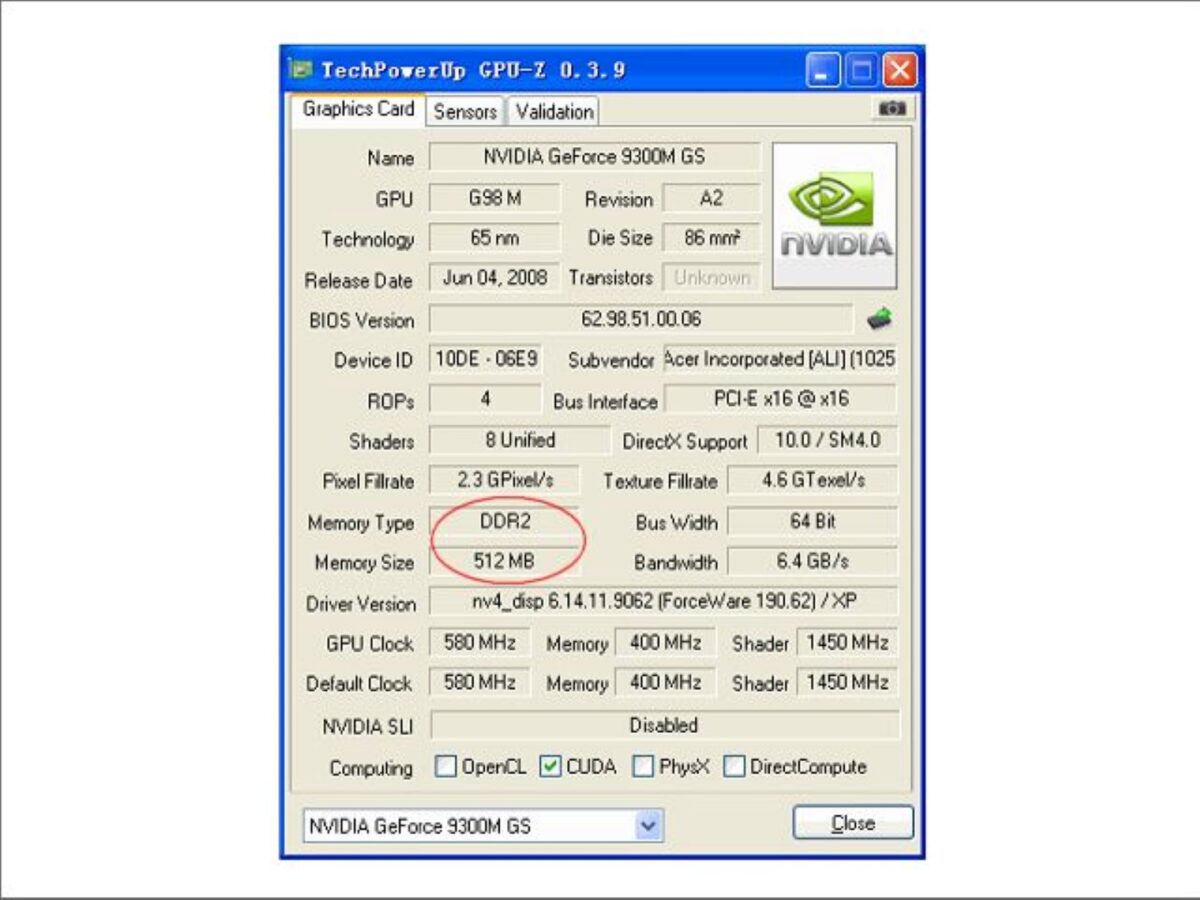Click the ROPs field value 4

[x=485, y=399]
